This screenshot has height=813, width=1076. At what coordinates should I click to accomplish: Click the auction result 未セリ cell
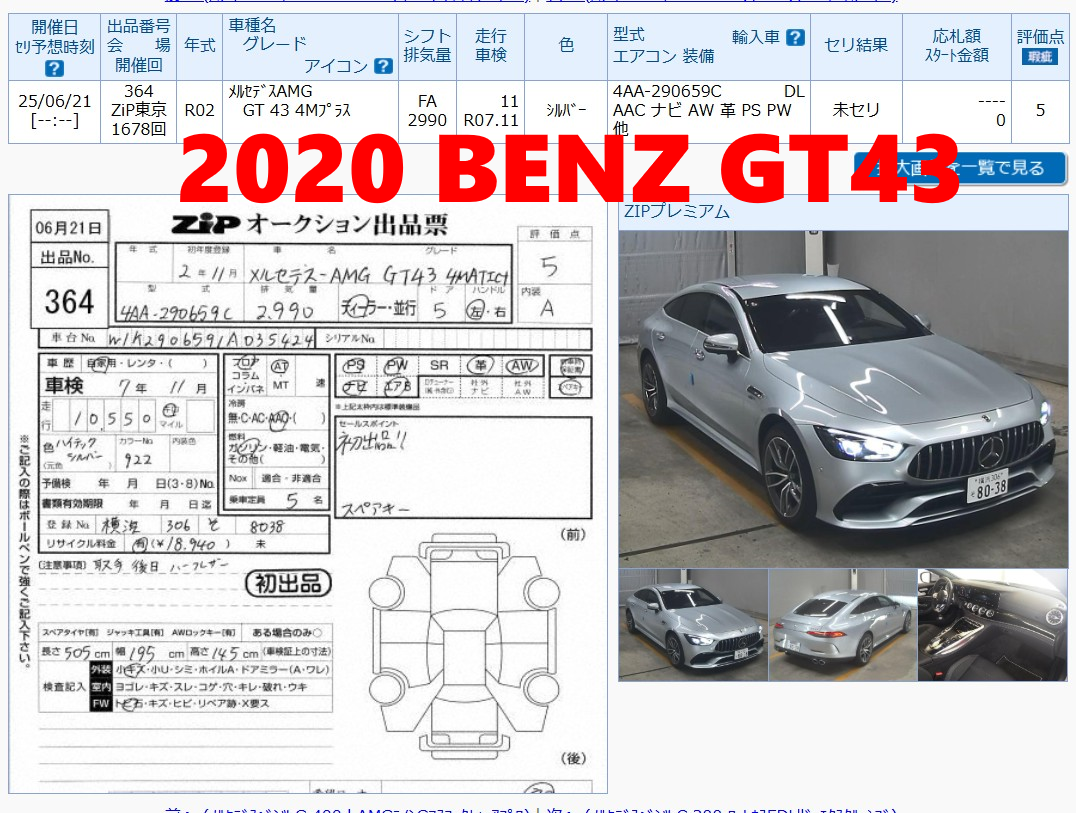pos(856,110)
